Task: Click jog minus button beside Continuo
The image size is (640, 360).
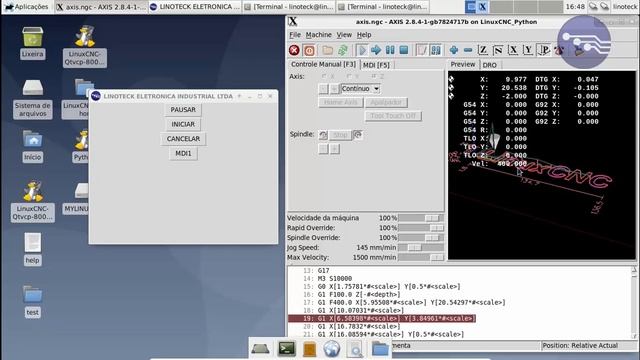Action: (323, 89)
